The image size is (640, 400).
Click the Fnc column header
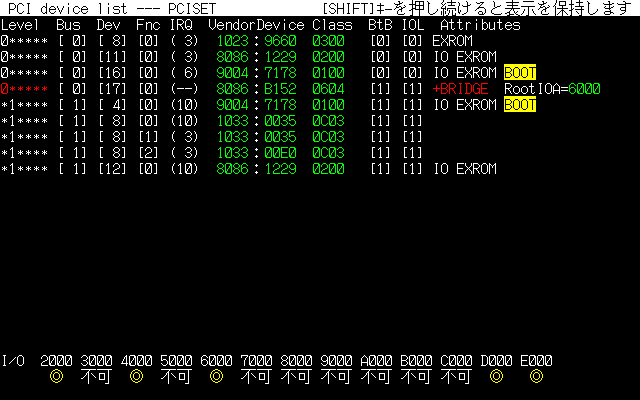[148, 25]
